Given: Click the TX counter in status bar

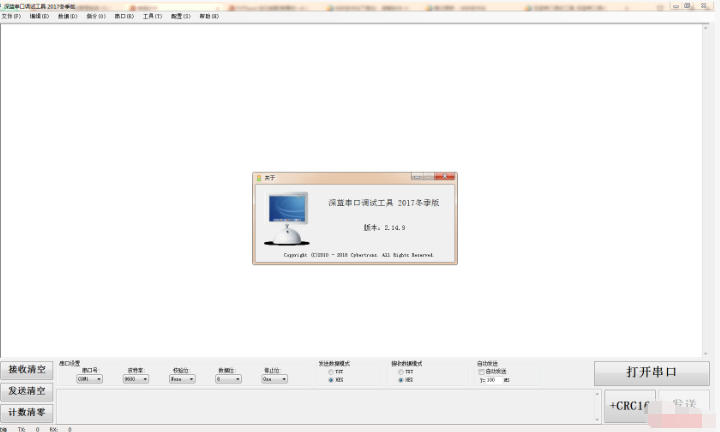Looking at the screenshot, I should [x=28, y=429].
